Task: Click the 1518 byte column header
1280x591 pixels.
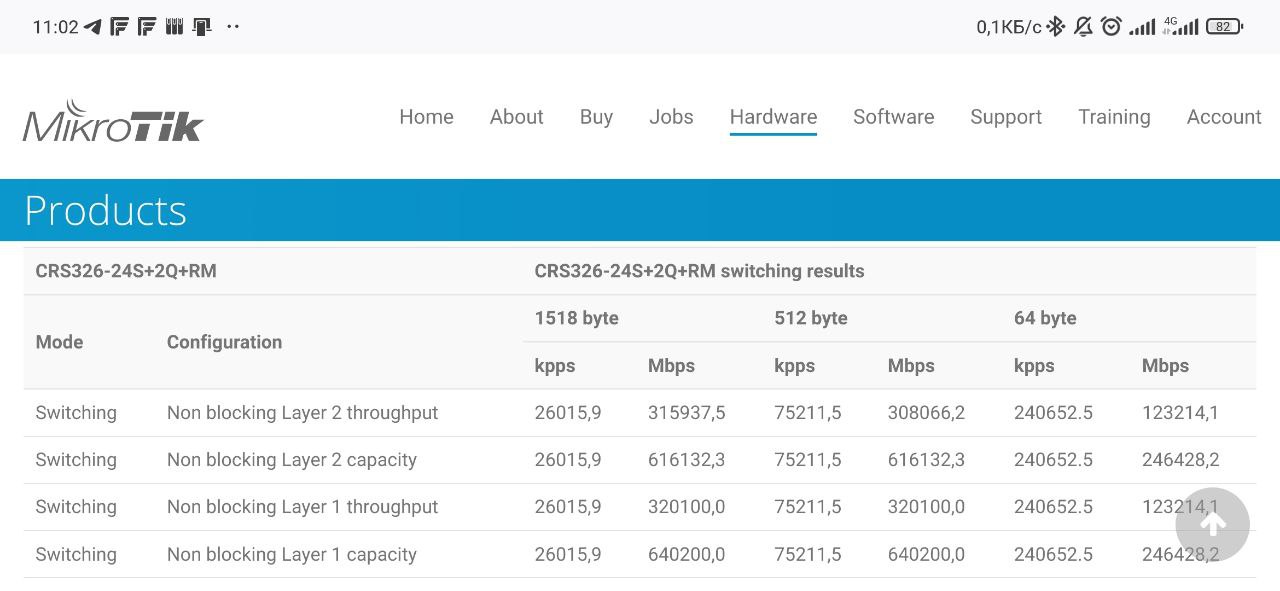Action: coord(576,318)
